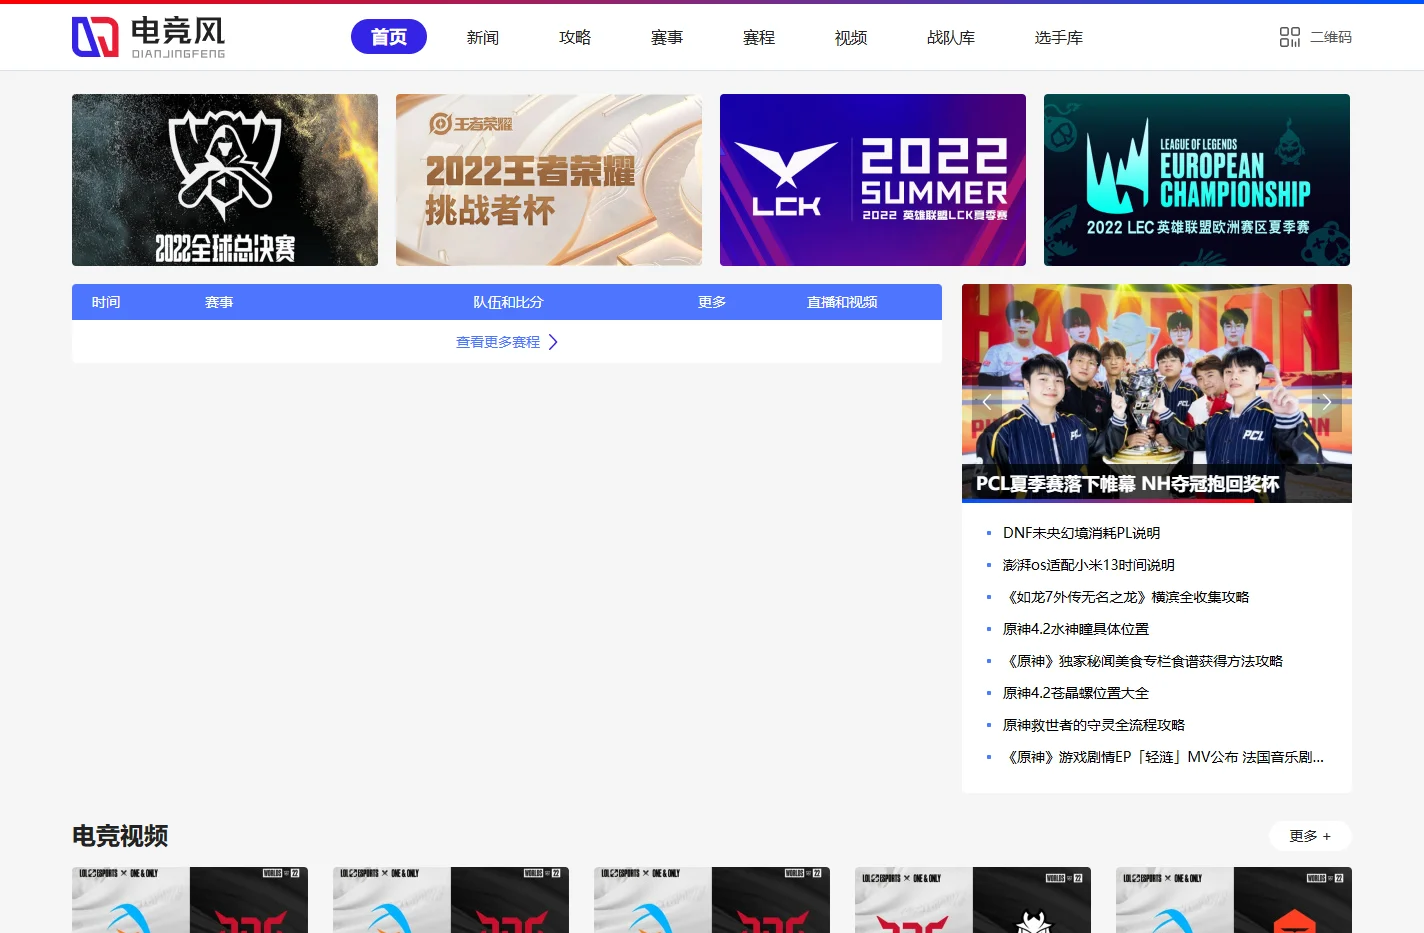1424x933 pixels.
Task: Open the 新闻 navigation item
Action: pyautogui.click(x=483, y=37)
